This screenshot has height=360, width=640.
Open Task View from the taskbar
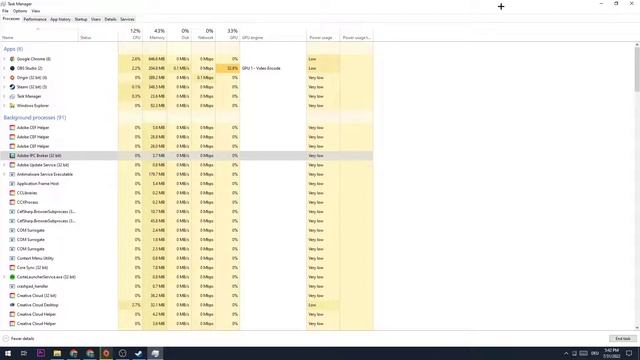click(x=24, y=353)
